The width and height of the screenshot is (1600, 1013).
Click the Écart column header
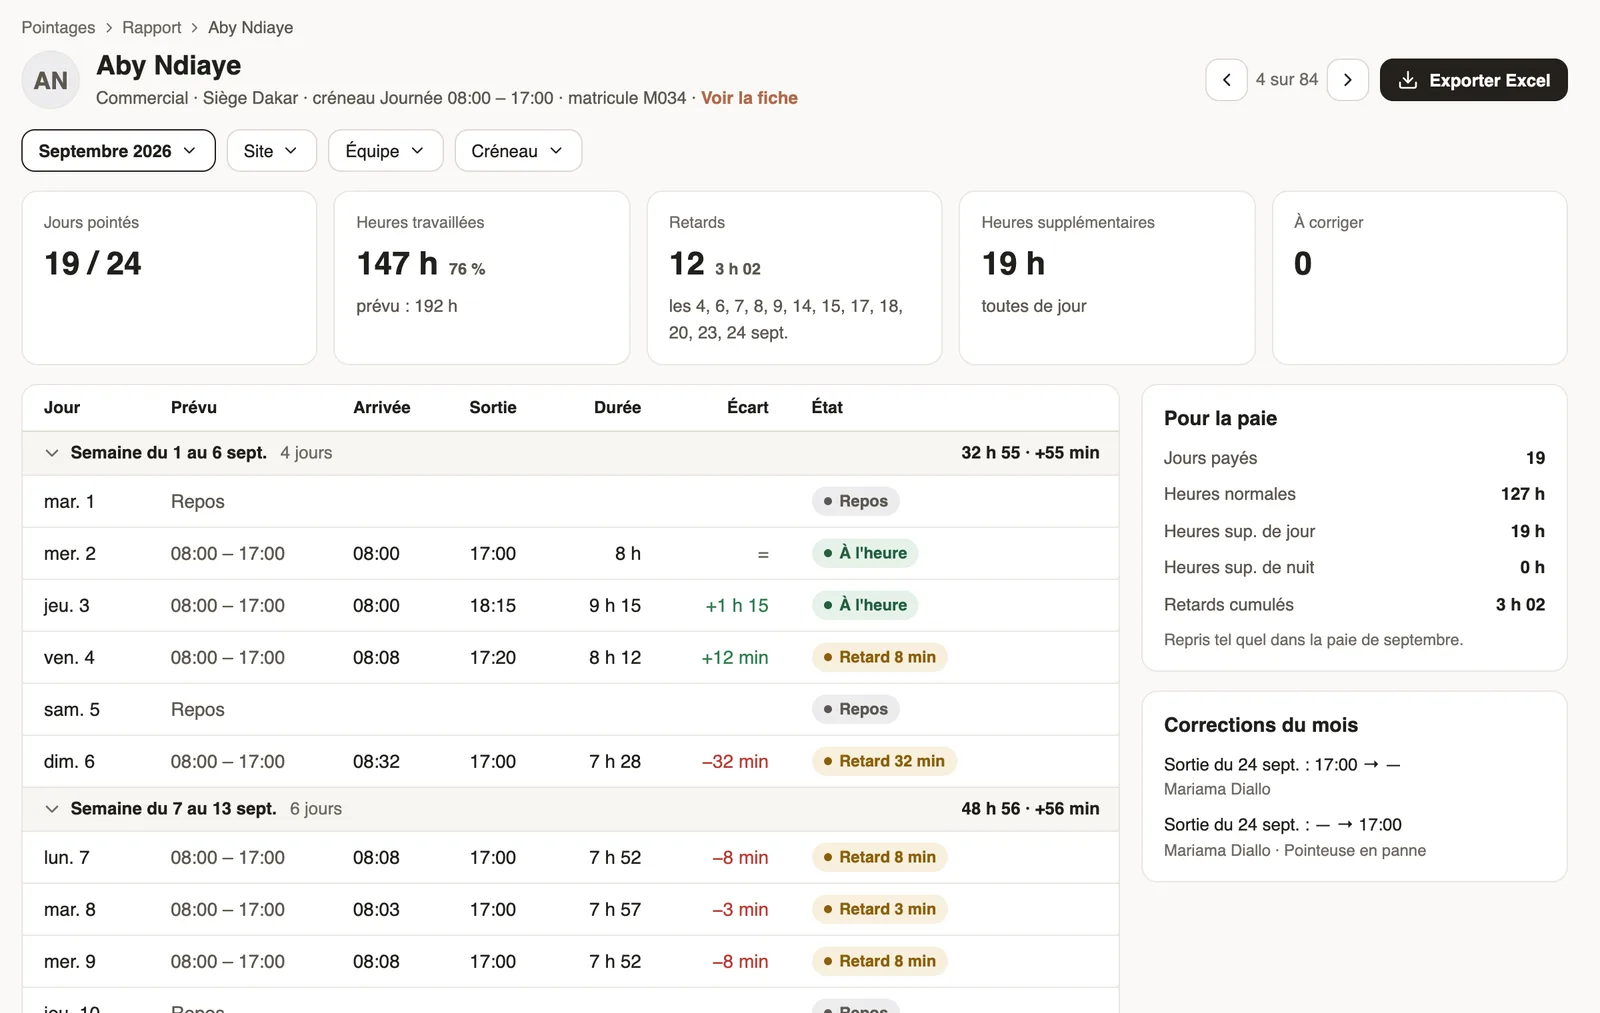(x=747, y=407)
